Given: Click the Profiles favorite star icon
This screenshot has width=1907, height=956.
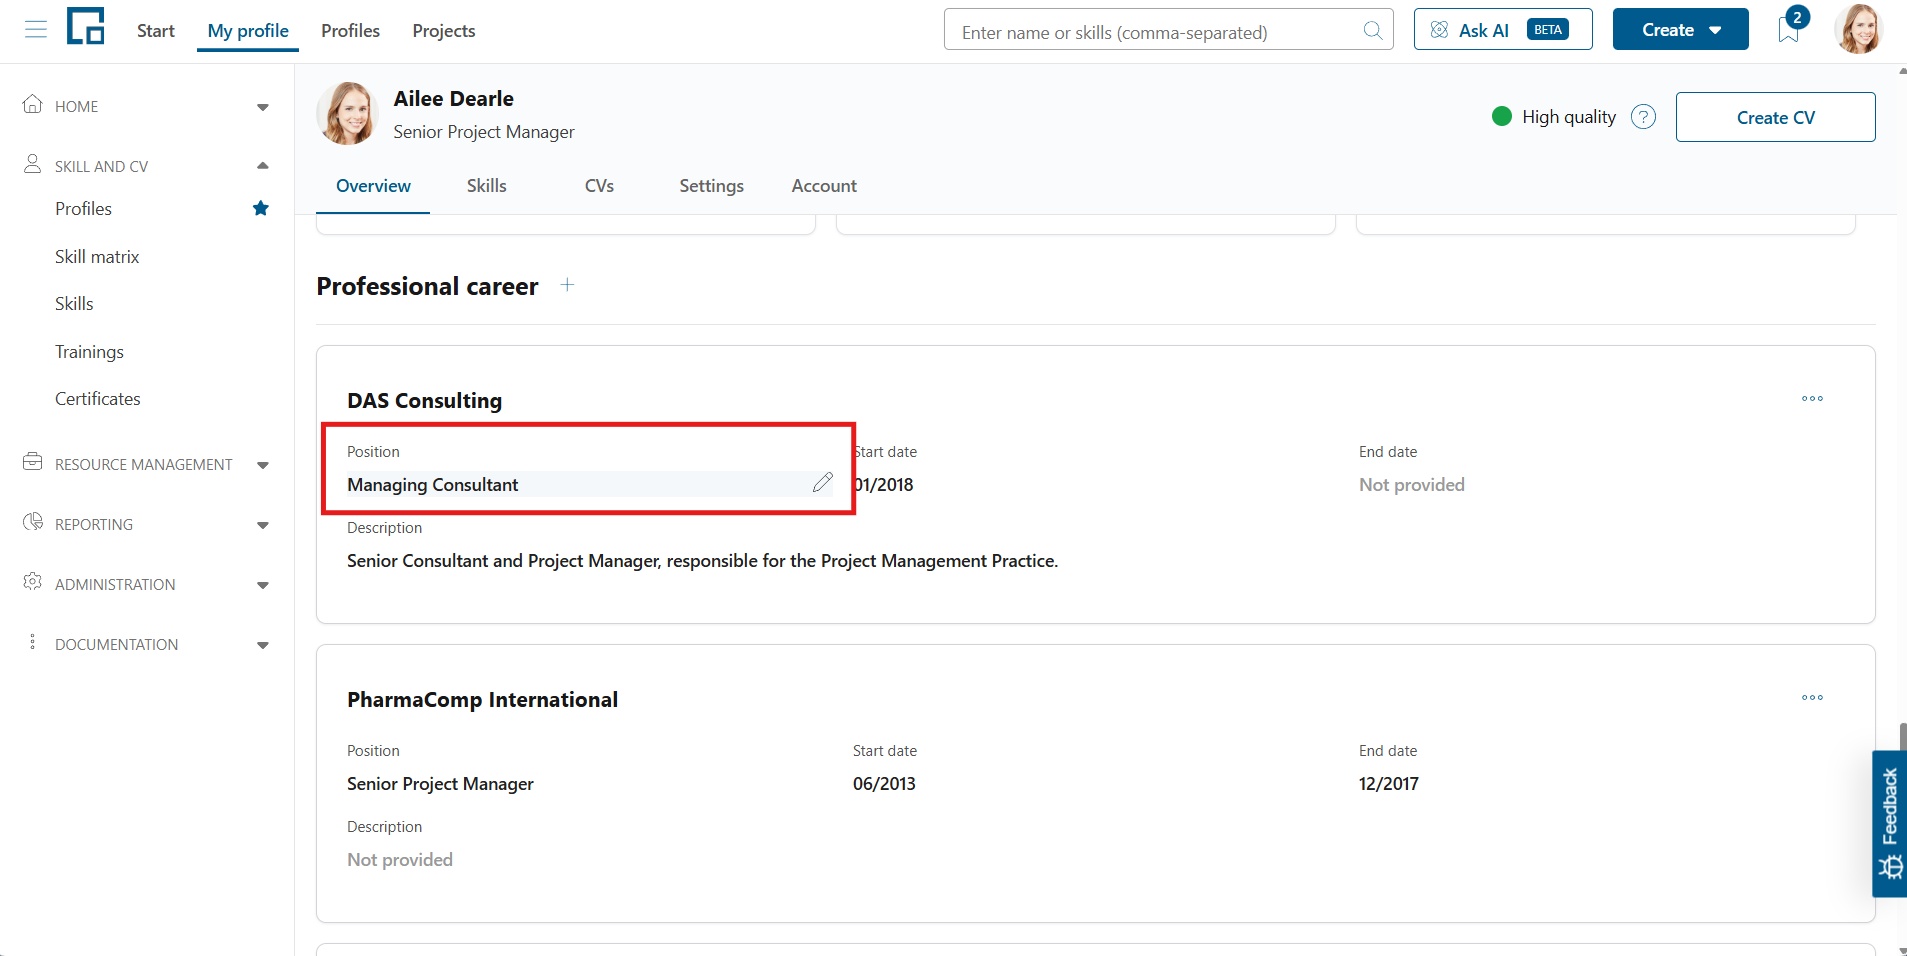Looking at the screenshot, I should click(x=261, y=208).
